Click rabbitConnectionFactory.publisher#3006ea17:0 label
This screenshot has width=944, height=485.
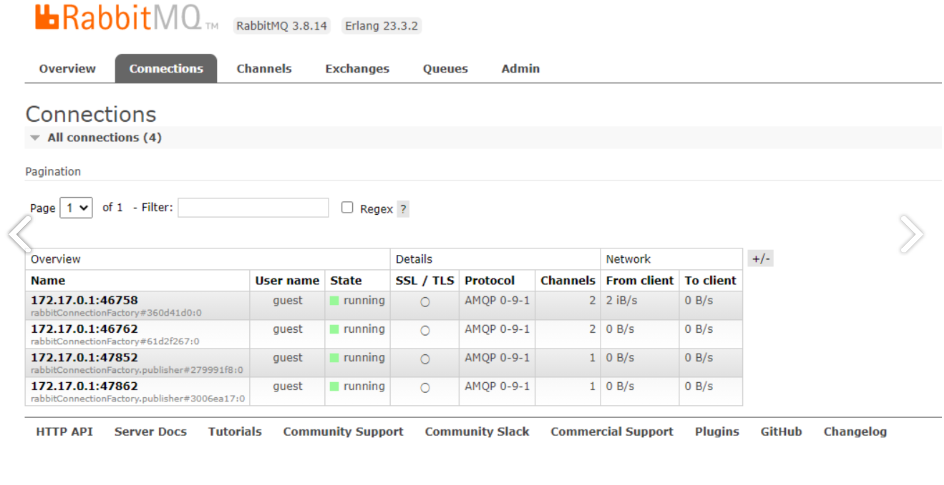point(138,398)
